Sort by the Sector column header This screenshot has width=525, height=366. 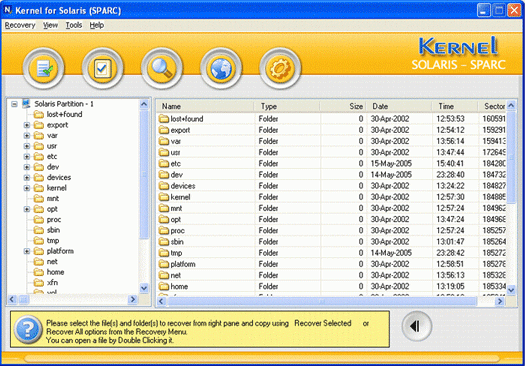click(x=492, y=106)
